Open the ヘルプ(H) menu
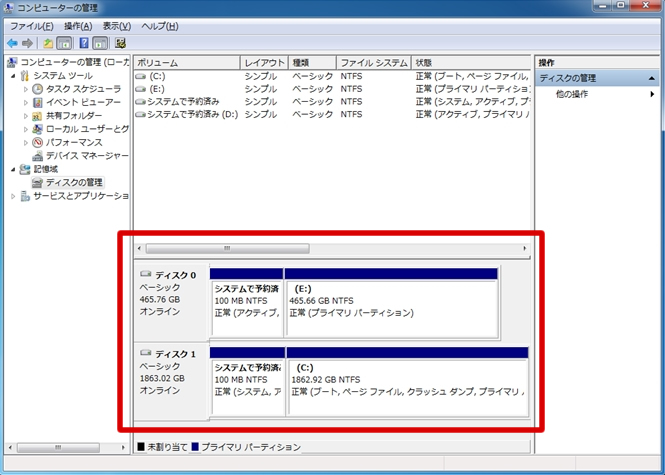Viewport: 665px width, 475px height. pos(160,26)
